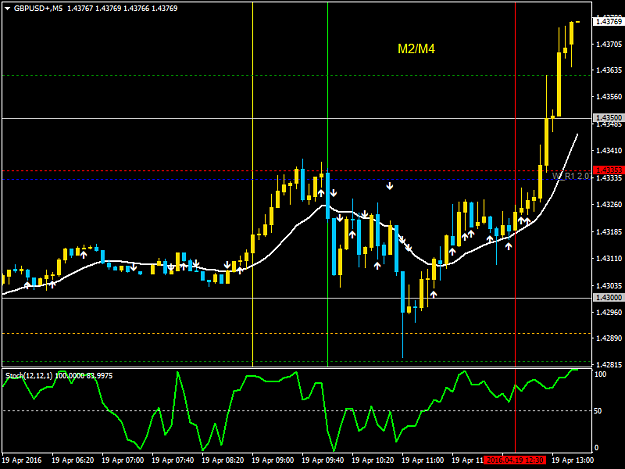Screen dimensions: 625x469
Task: Click the stochastic 50 level value
Action: (598, 411)
